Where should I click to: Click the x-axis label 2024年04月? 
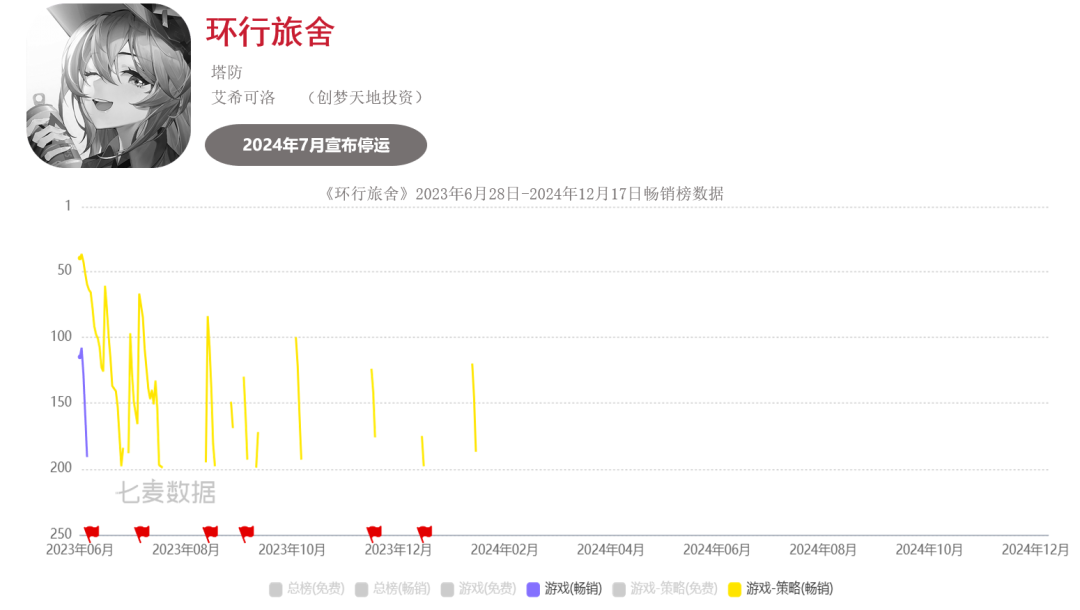[610, 549]
